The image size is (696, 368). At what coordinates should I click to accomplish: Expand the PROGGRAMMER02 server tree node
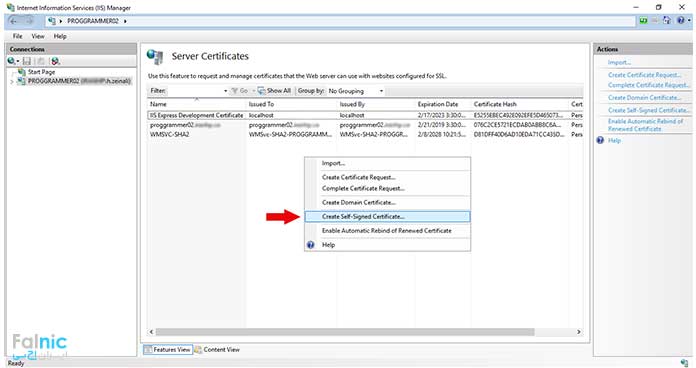pos(12,81)
